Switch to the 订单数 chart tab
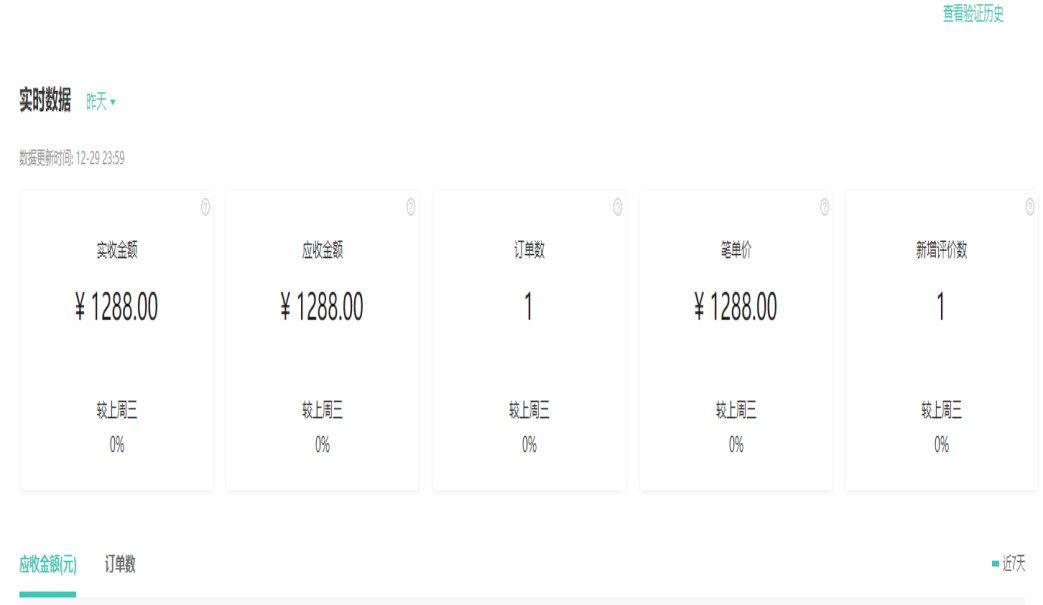Image resolution: width=1043 pixels, height=605 pixels. [x=120, y=565]
